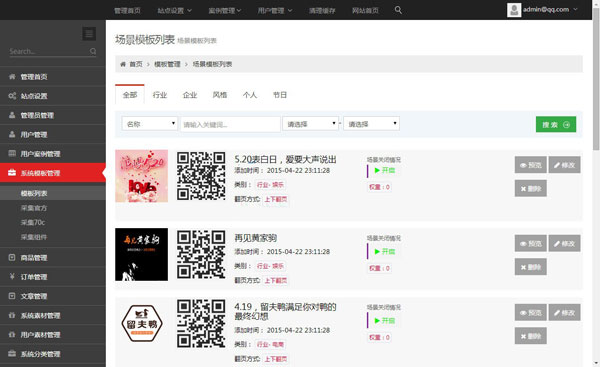Collapse the sidebar with the hamburger icon
Viewport: 600px width, 367px height.
(x=89, y=34)
